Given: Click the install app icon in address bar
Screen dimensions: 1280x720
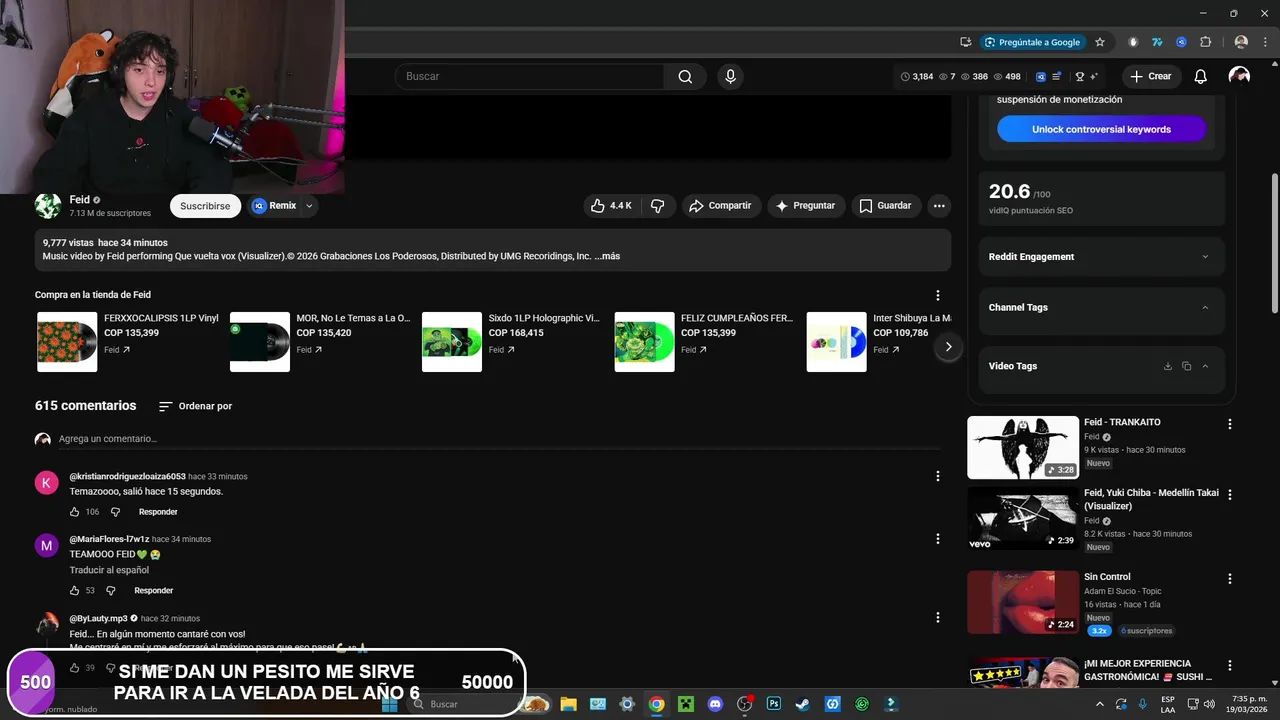Looking at the screenshot, I should [x=965, y=42].
